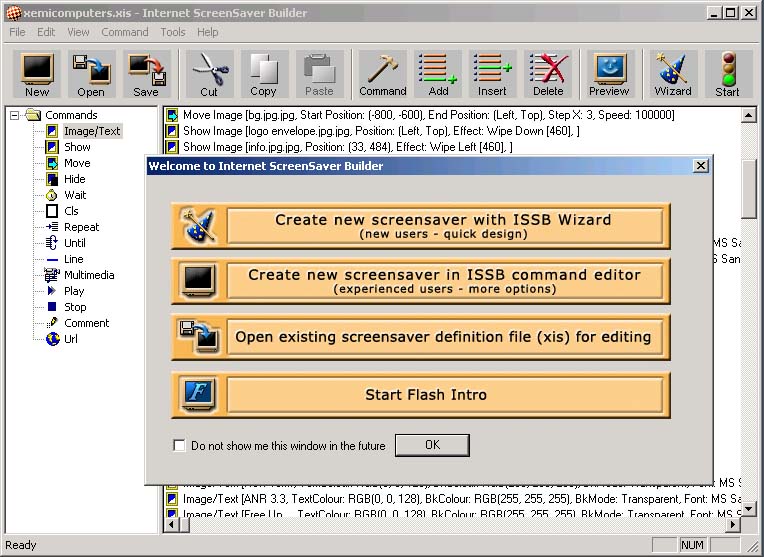Open the Help menu
The height and width of the screenshot is (557, 764).
[208, 32]
